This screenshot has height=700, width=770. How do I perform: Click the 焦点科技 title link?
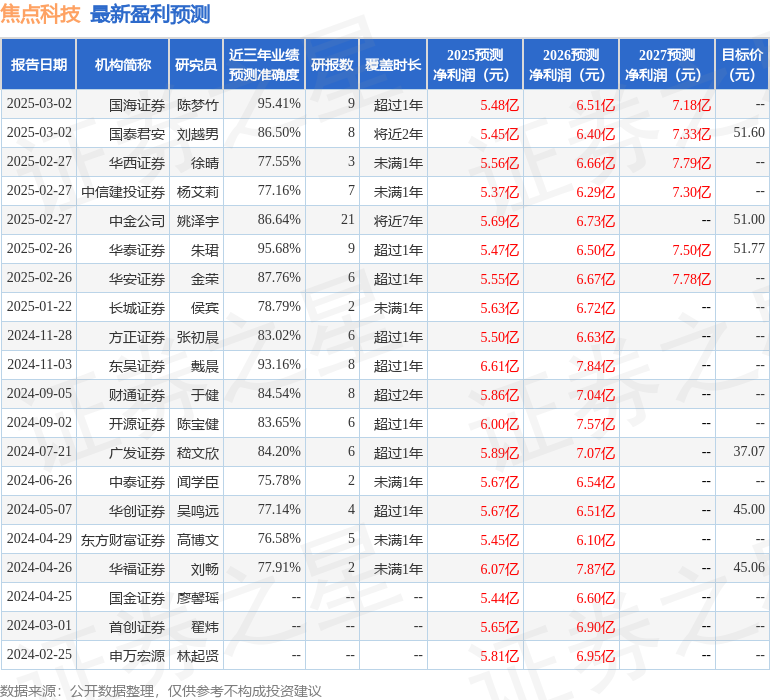(41, 14)
